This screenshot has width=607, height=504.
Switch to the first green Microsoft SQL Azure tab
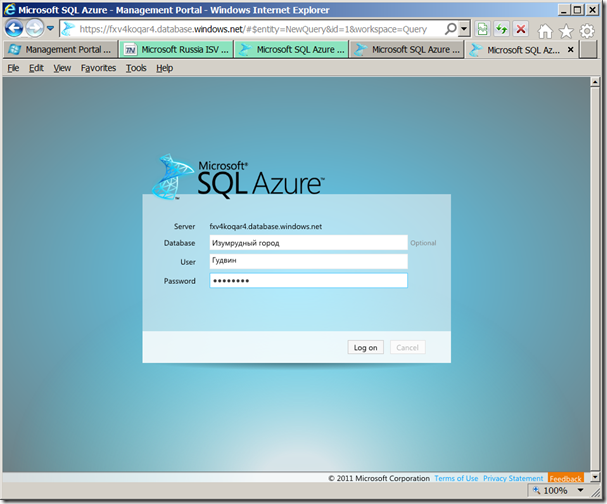click(291, 50)
